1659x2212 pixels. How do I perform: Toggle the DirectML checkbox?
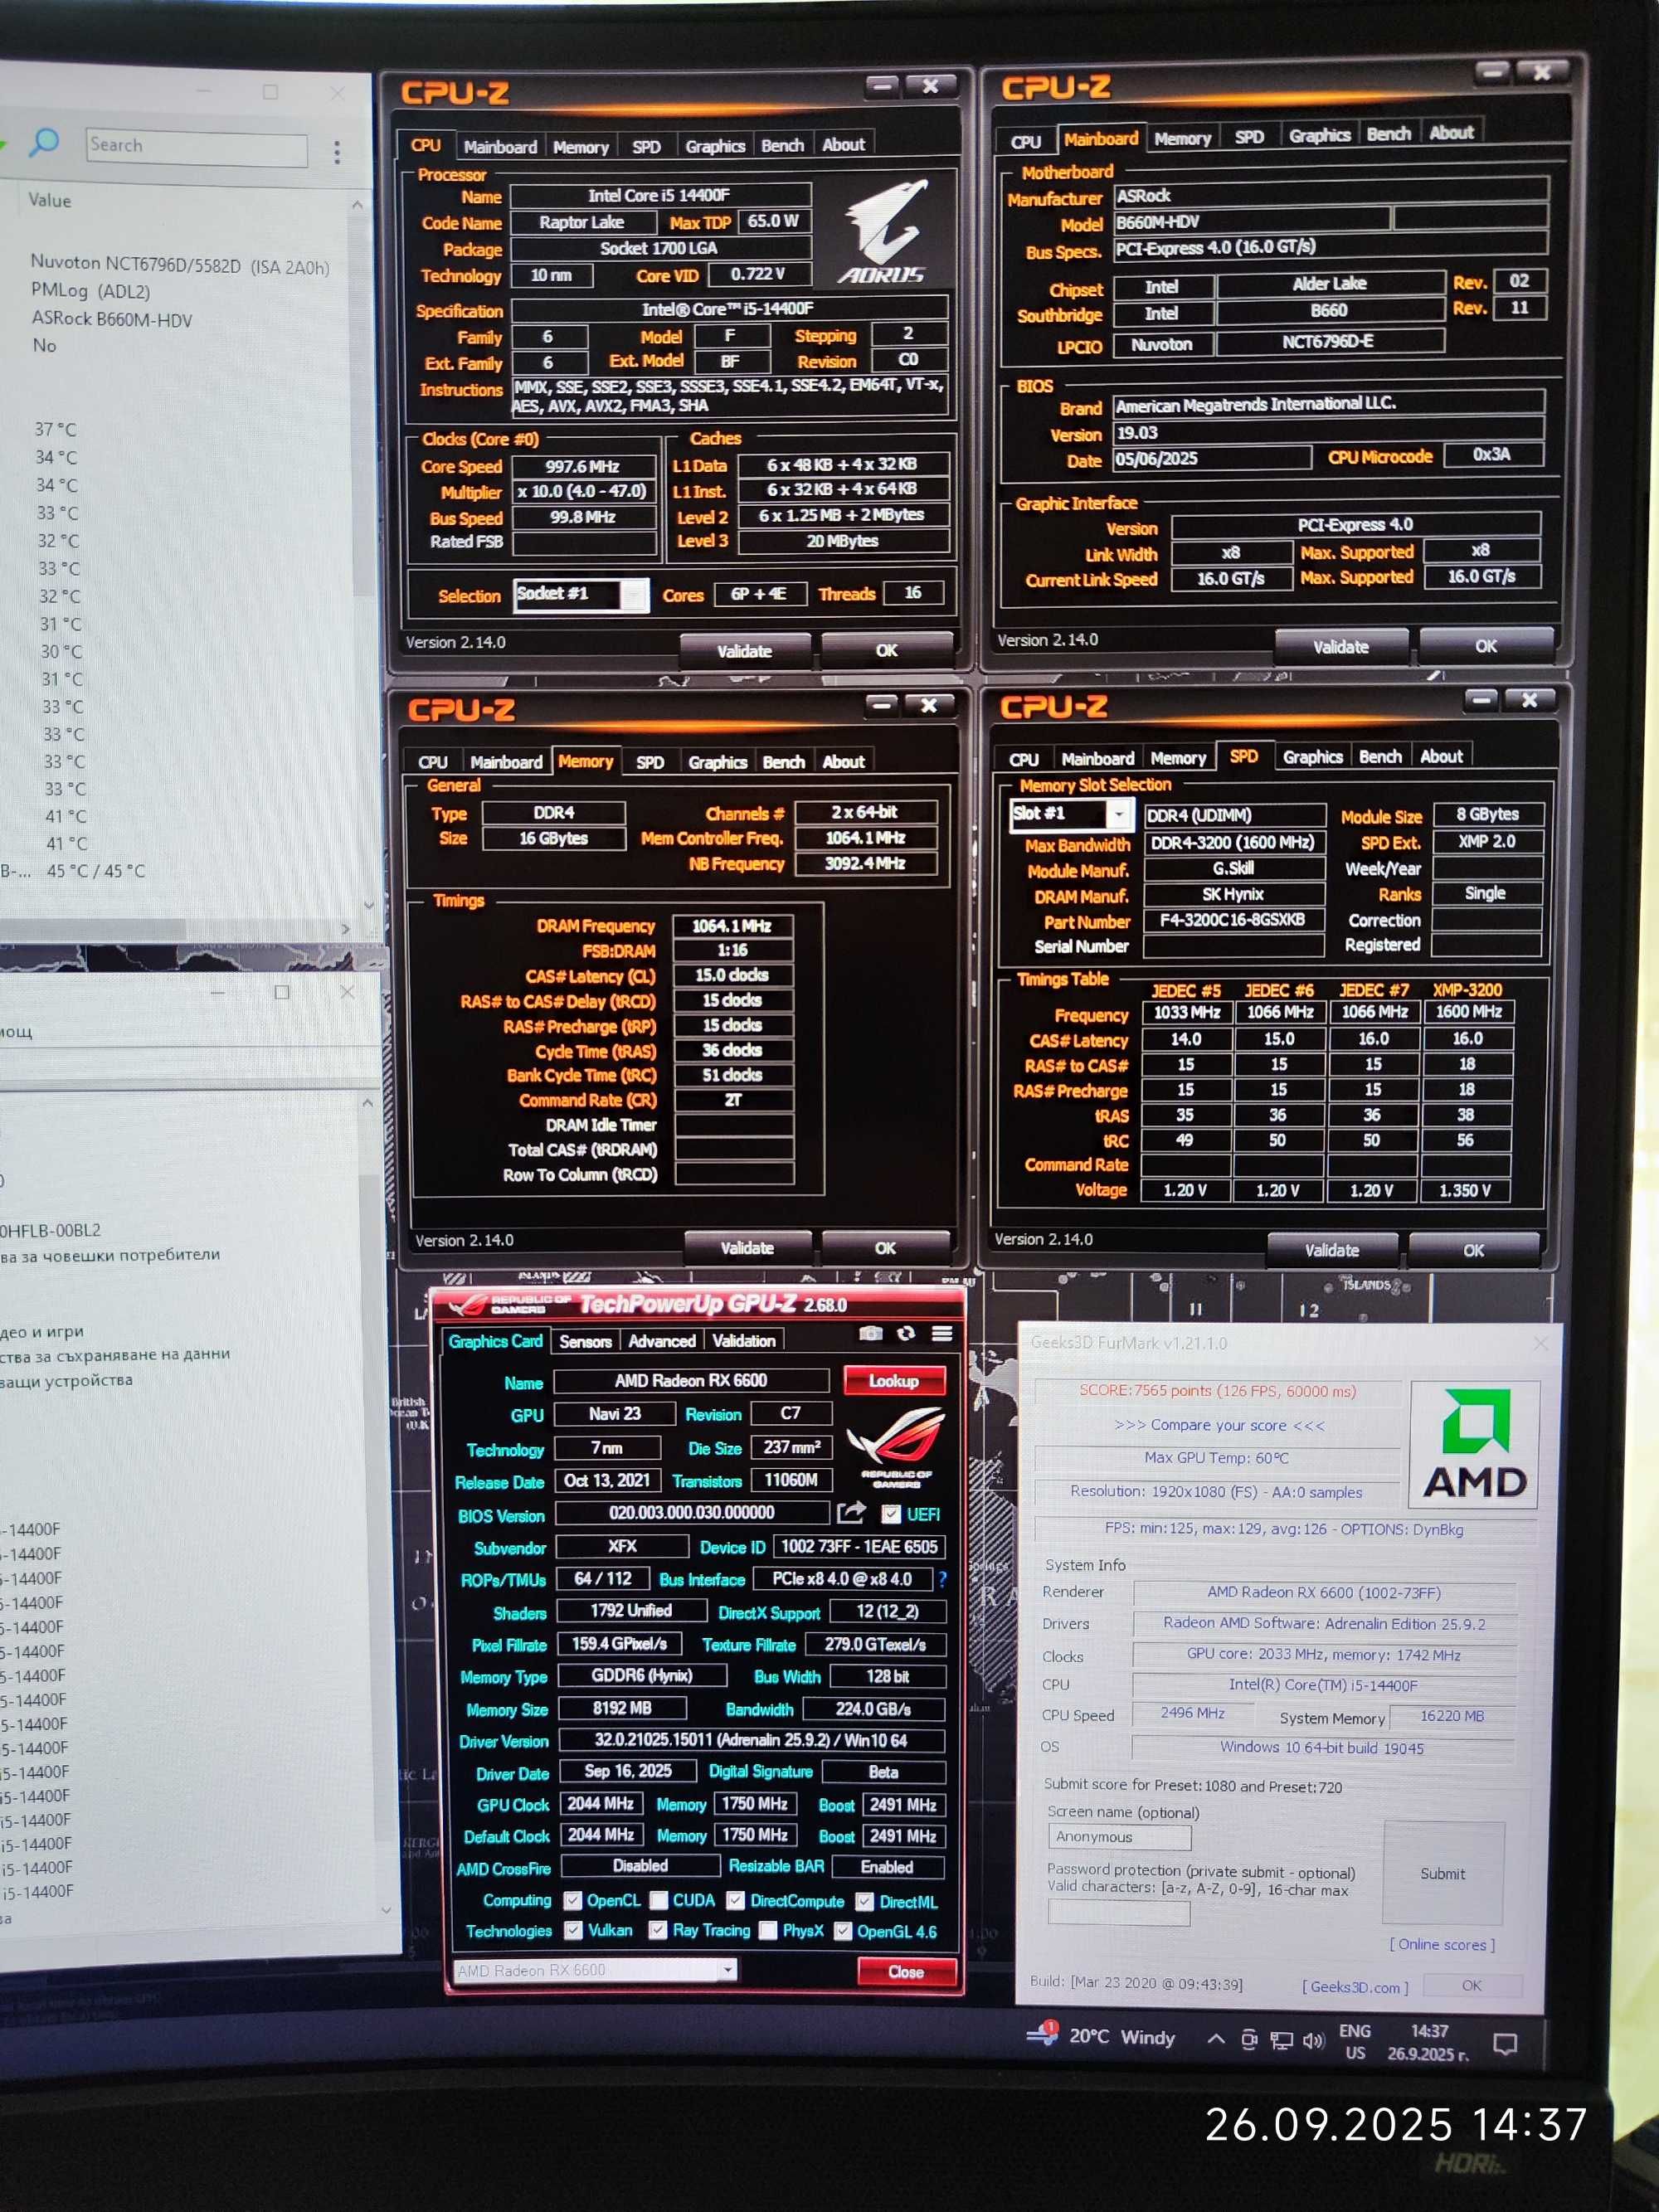point(864,1901)
